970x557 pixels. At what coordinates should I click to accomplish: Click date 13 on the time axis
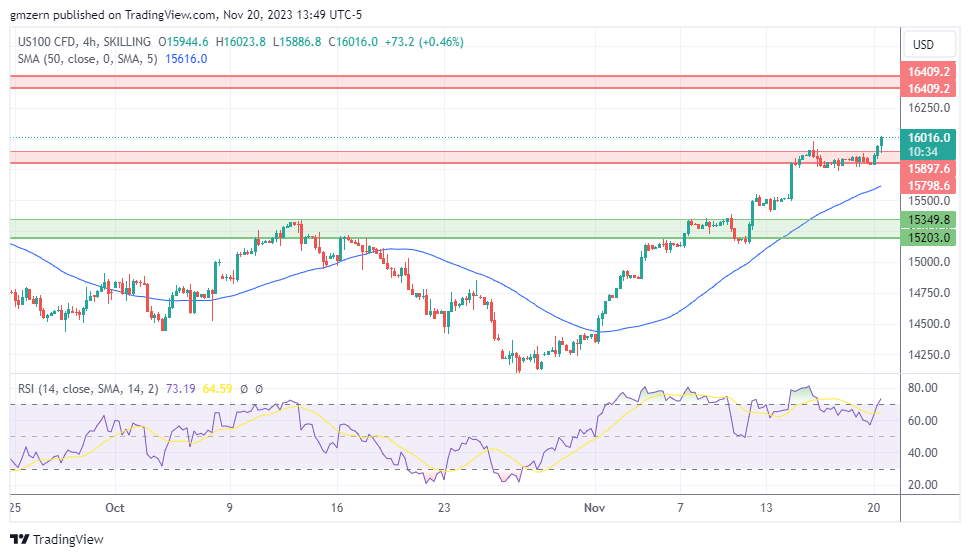(x=766, y=507)
